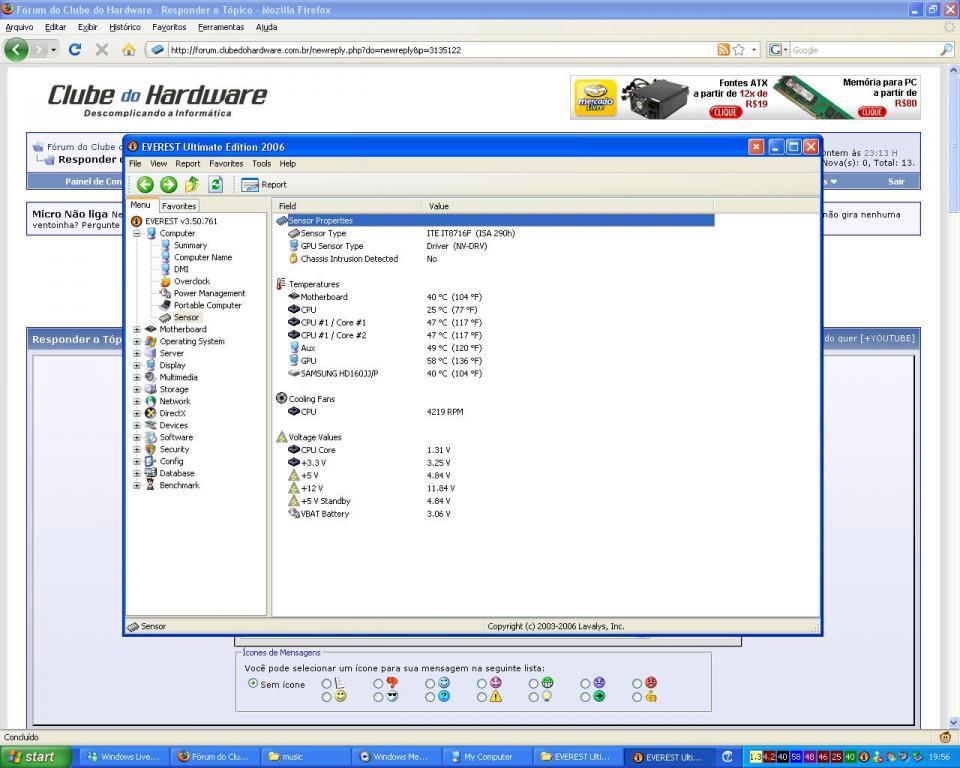Choose the light bulb message icon
This screenshot has height=768, width=960.
pos(533,697)
